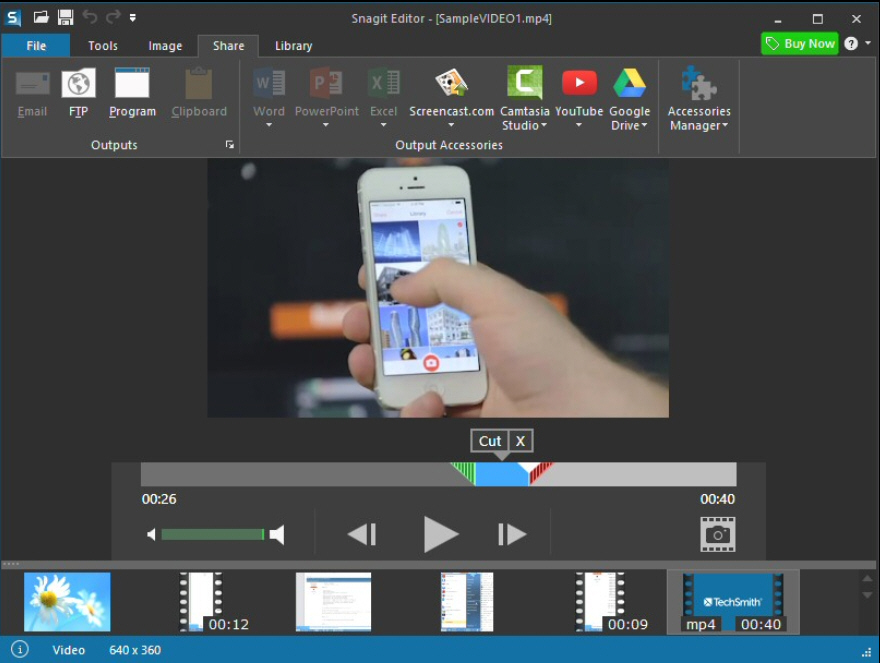The width and height of the screenshot is (880, 663).
Task: Click the FTP output icon
Action: pyautogui.click(x=78, y=84)
